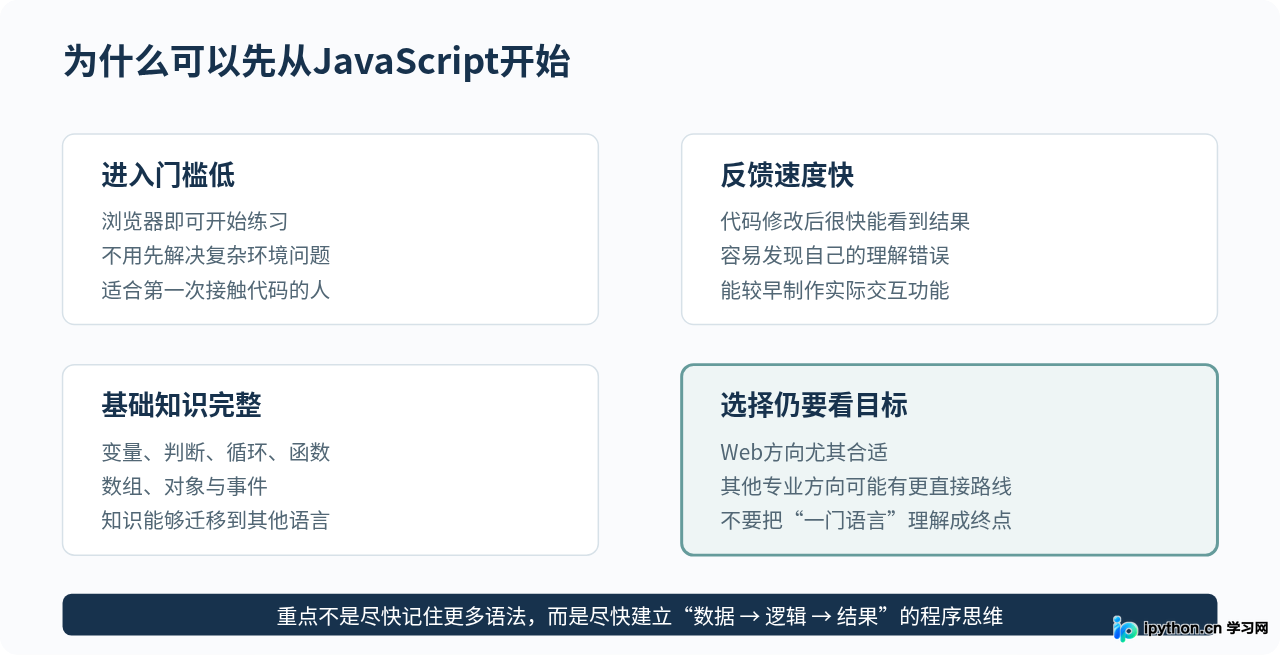Viewport: 1280px width, 655px height.
Task: Select the heading "选择仍要看目标"
Action: pyautogui.click(x=814, y=406)
